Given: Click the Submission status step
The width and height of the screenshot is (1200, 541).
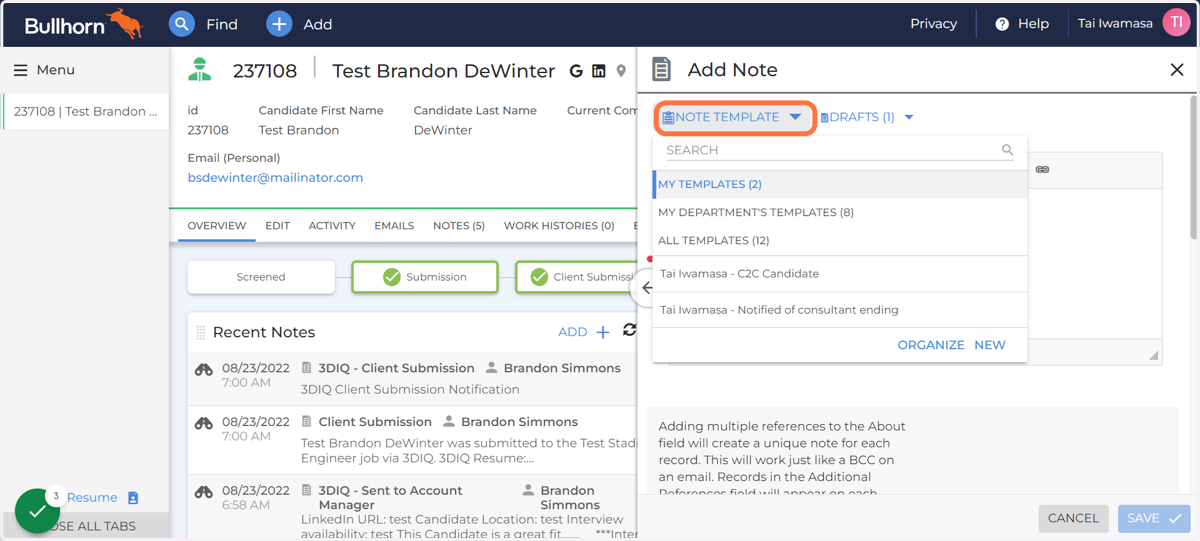Looking at the screenshot, I should pos(424,277).
